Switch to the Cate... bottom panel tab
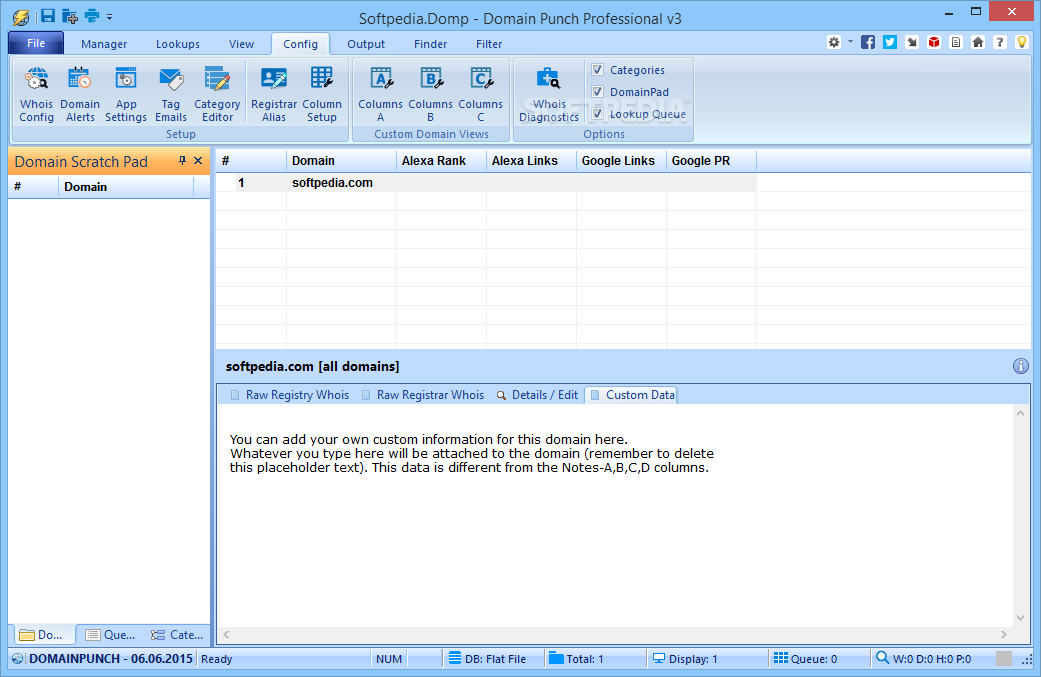 point(177,635)
